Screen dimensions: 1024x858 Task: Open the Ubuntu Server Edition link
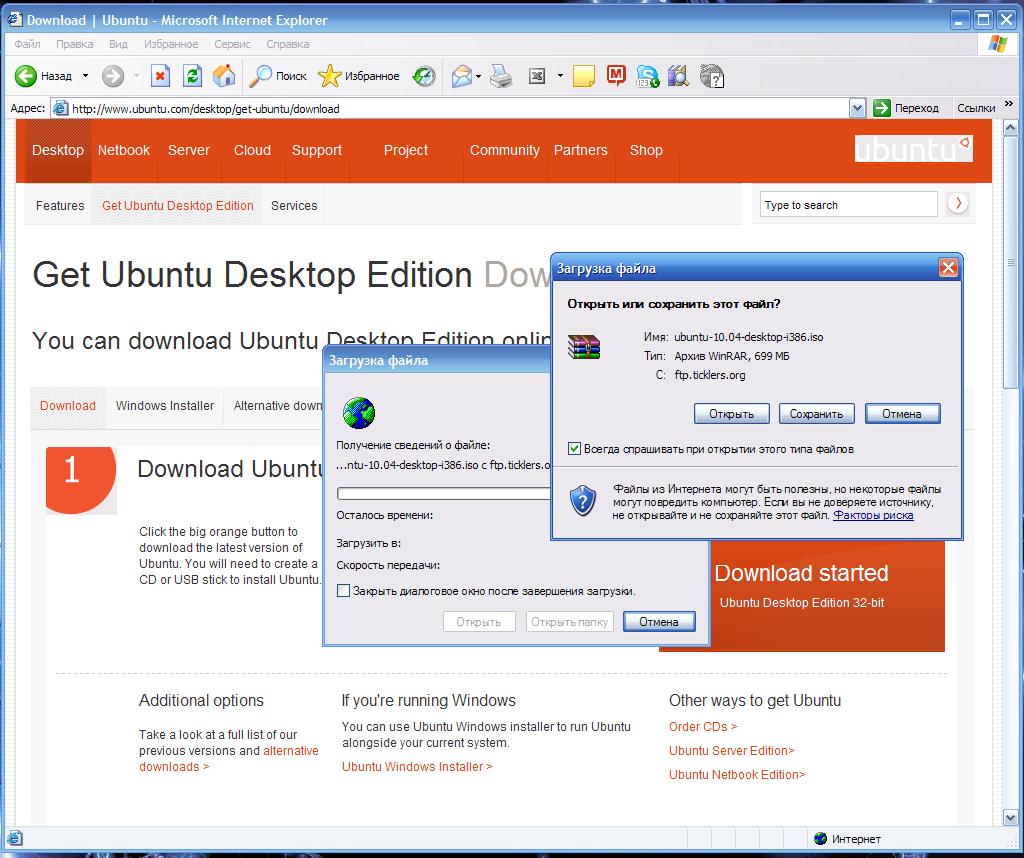point(731,750)
